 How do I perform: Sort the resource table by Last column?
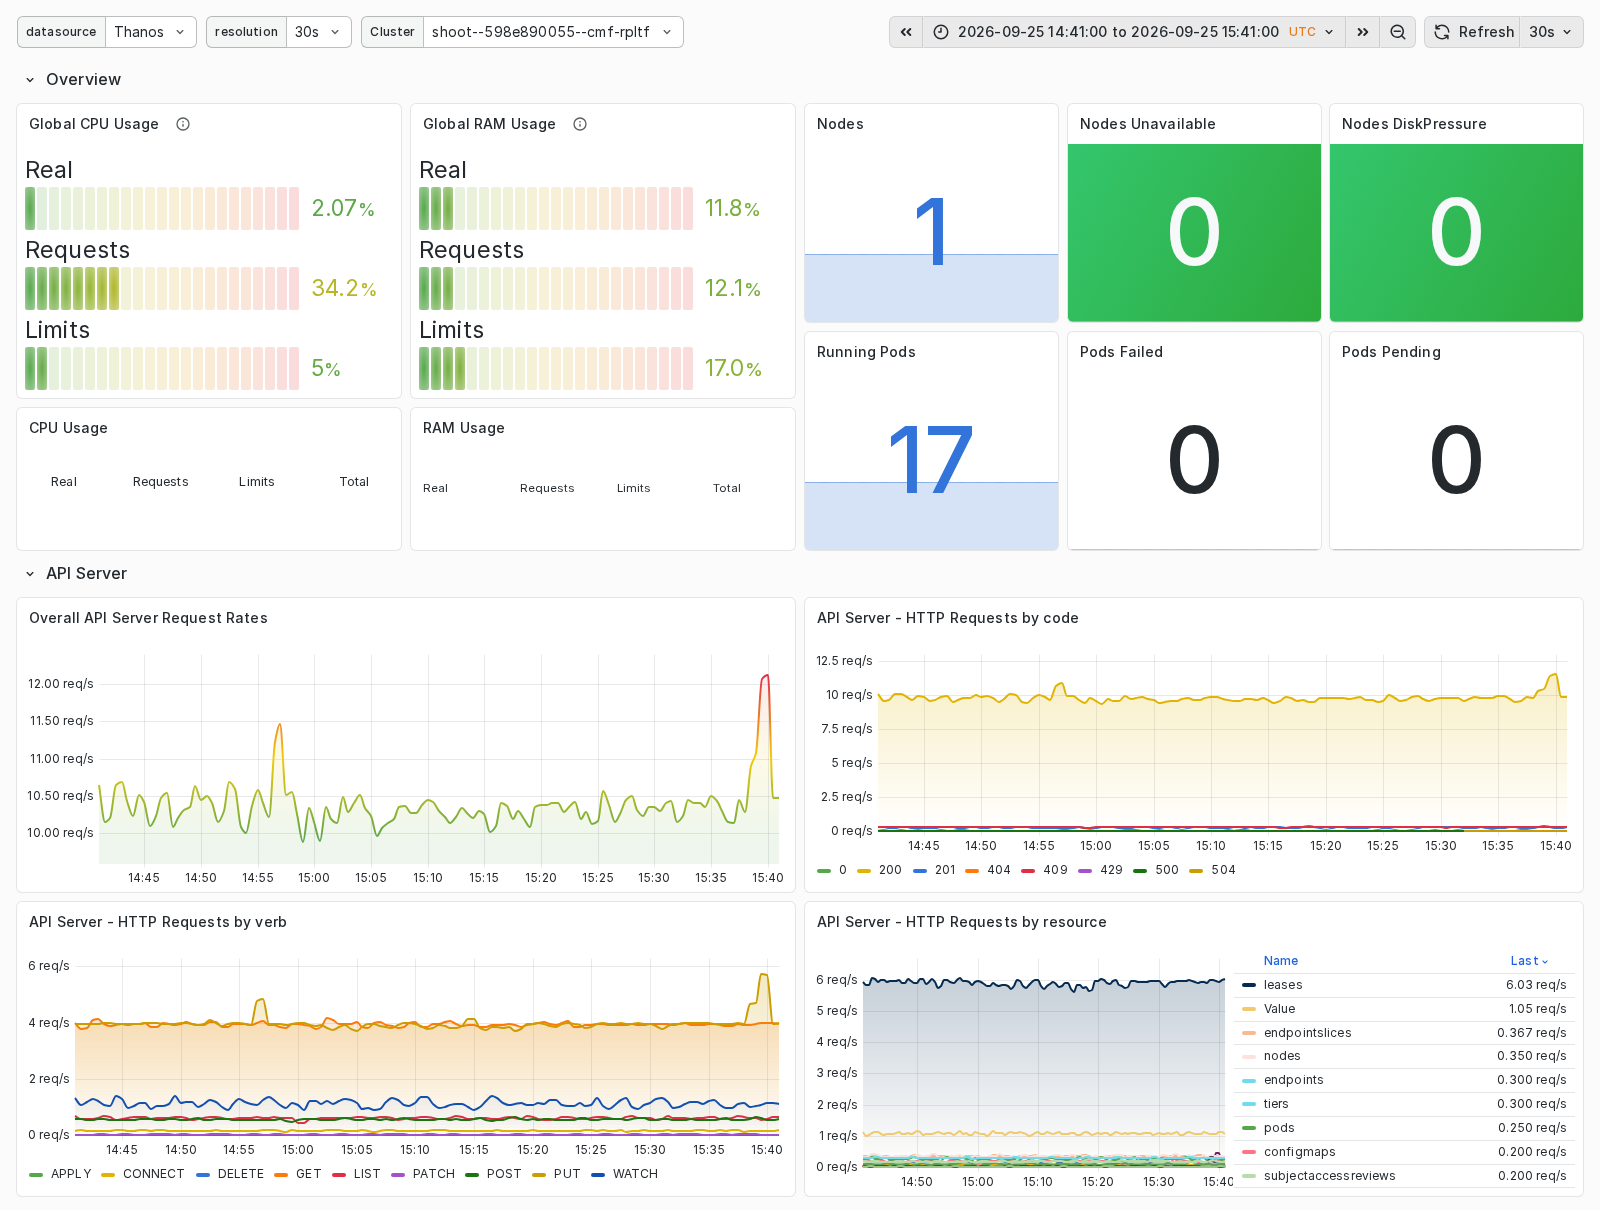[x=1529, y=961]
